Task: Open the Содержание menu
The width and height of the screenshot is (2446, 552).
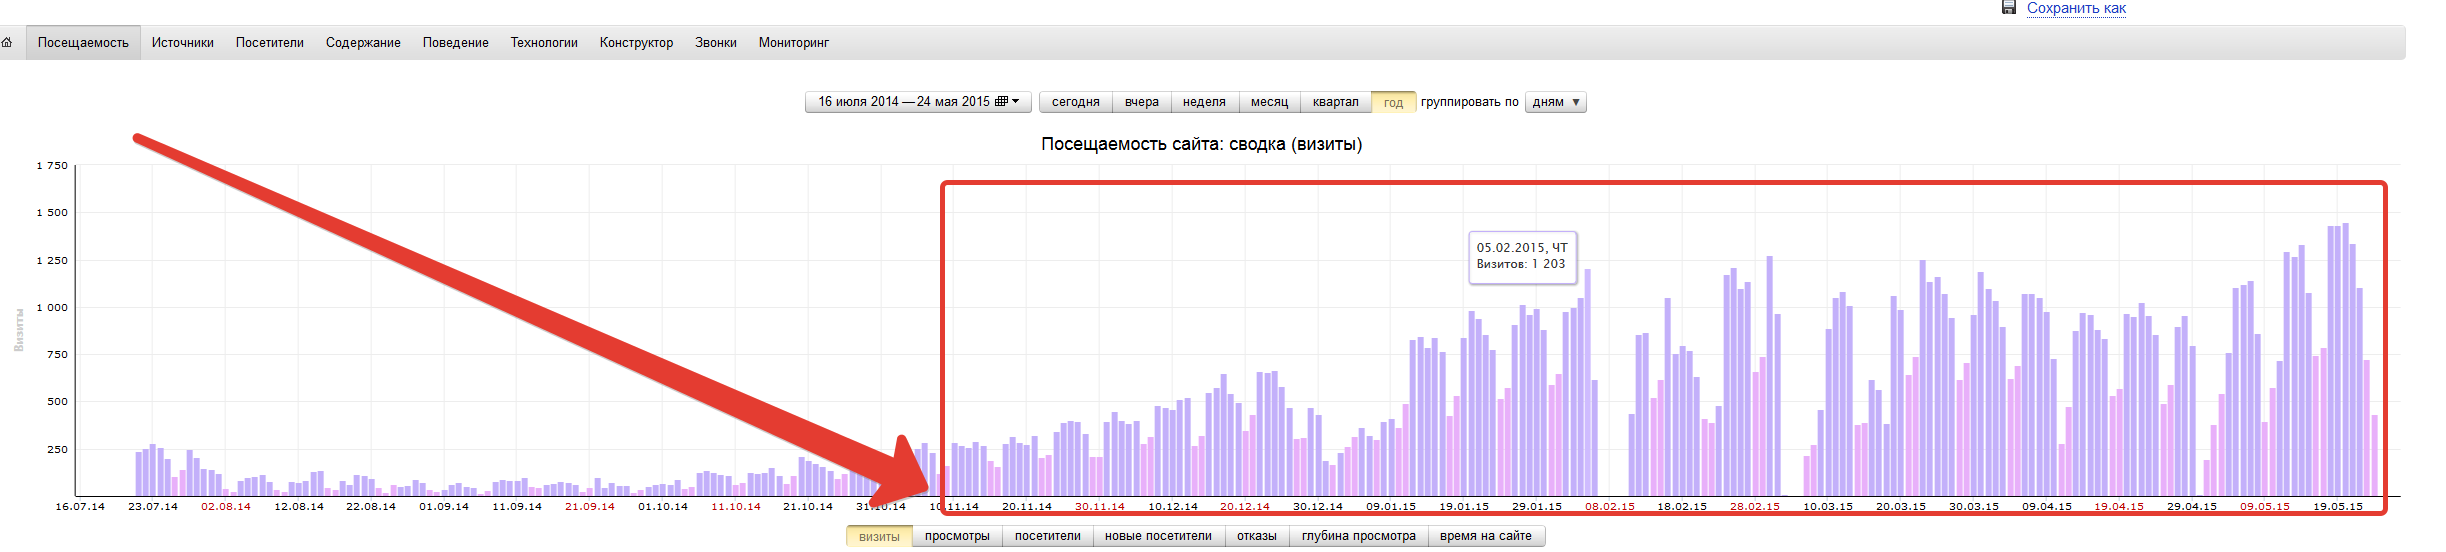Action: (x=363, y=43)
